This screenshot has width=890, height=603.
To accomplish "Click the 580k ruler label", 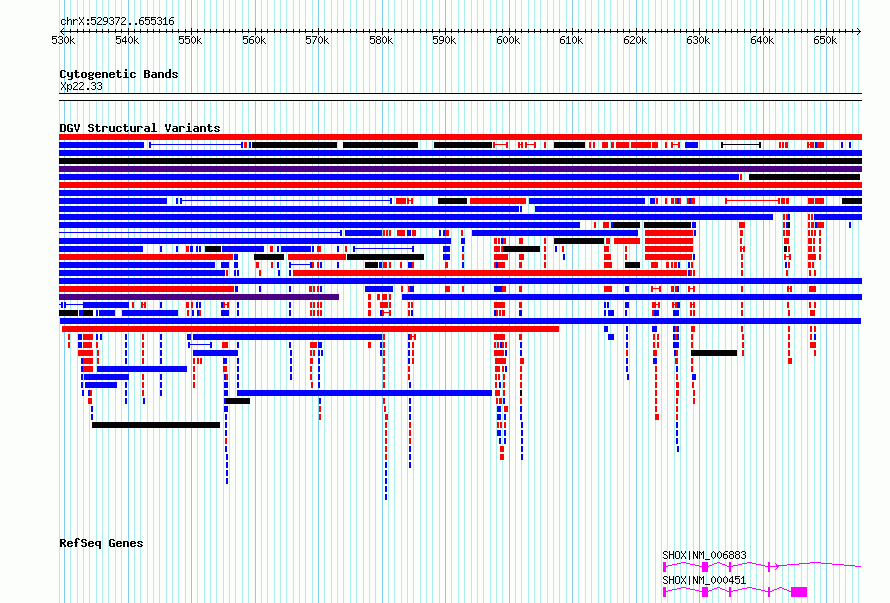I will tap(381, 41).
